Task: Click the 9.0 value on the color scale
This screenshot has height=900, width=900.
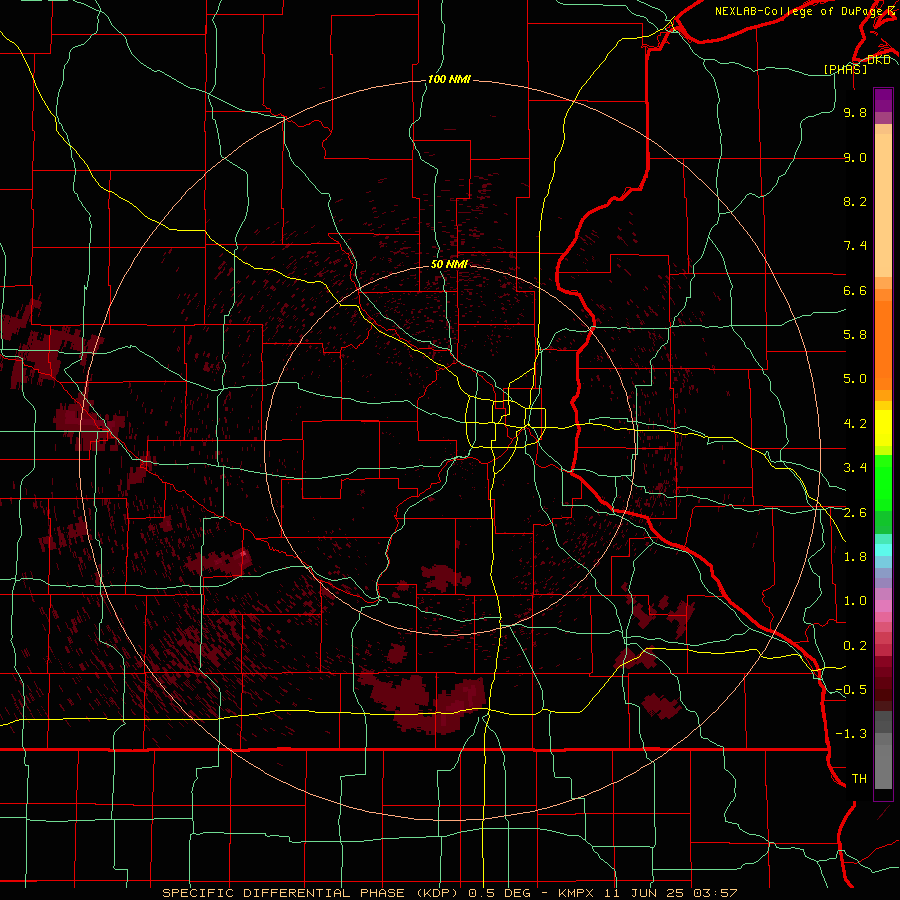Action: 855,157
